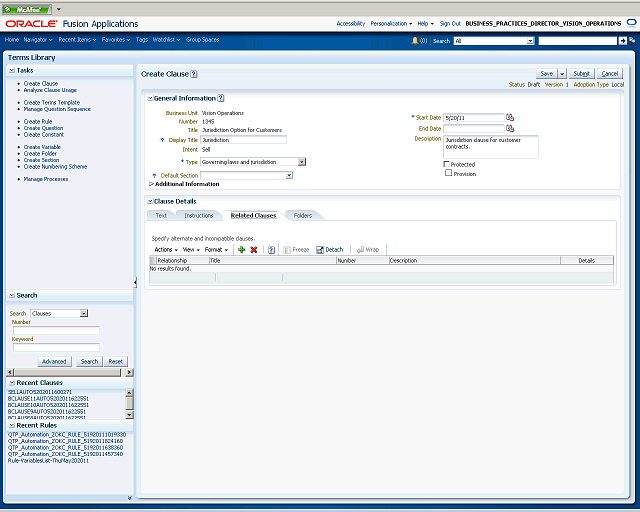The height and width of the screenshot is (512, 640).
Task: Click the Home link
Action: click(11, 40)
